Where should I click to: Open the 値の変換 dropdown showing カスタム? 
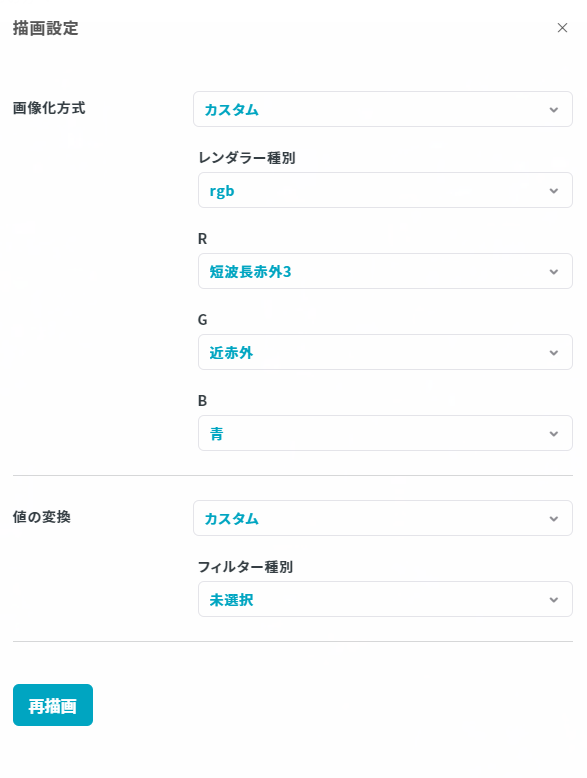click(383, 518)
